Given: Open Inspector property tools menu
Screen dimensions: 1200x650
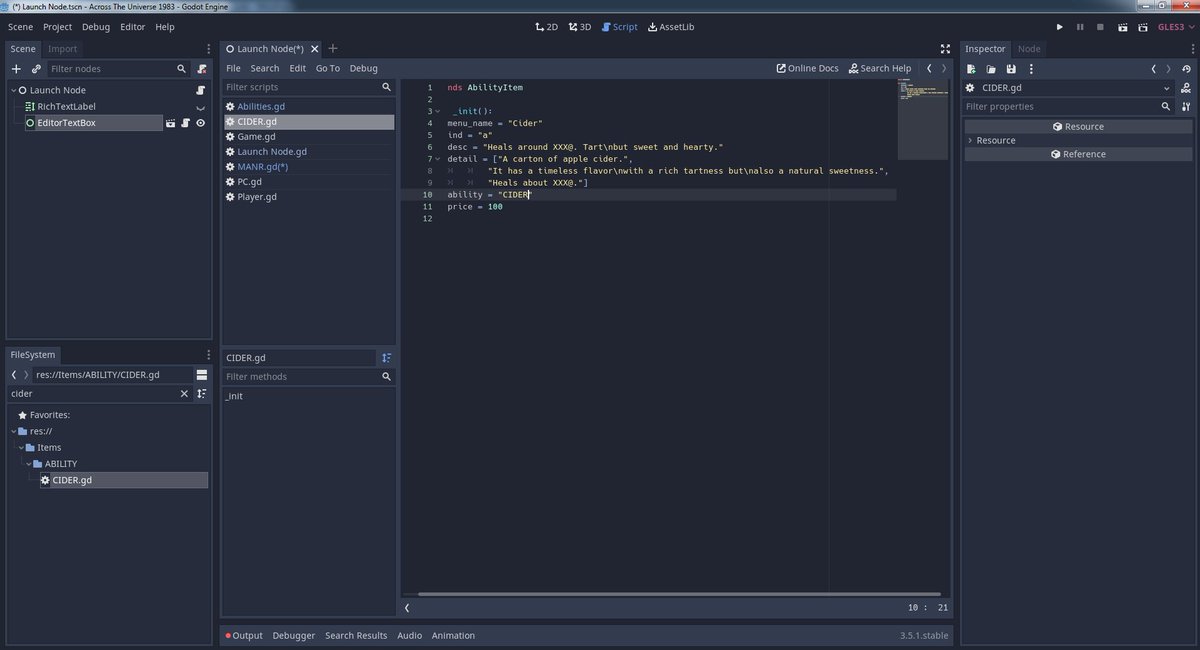Looking at the screenshot, I should (x=1186, y=106).
